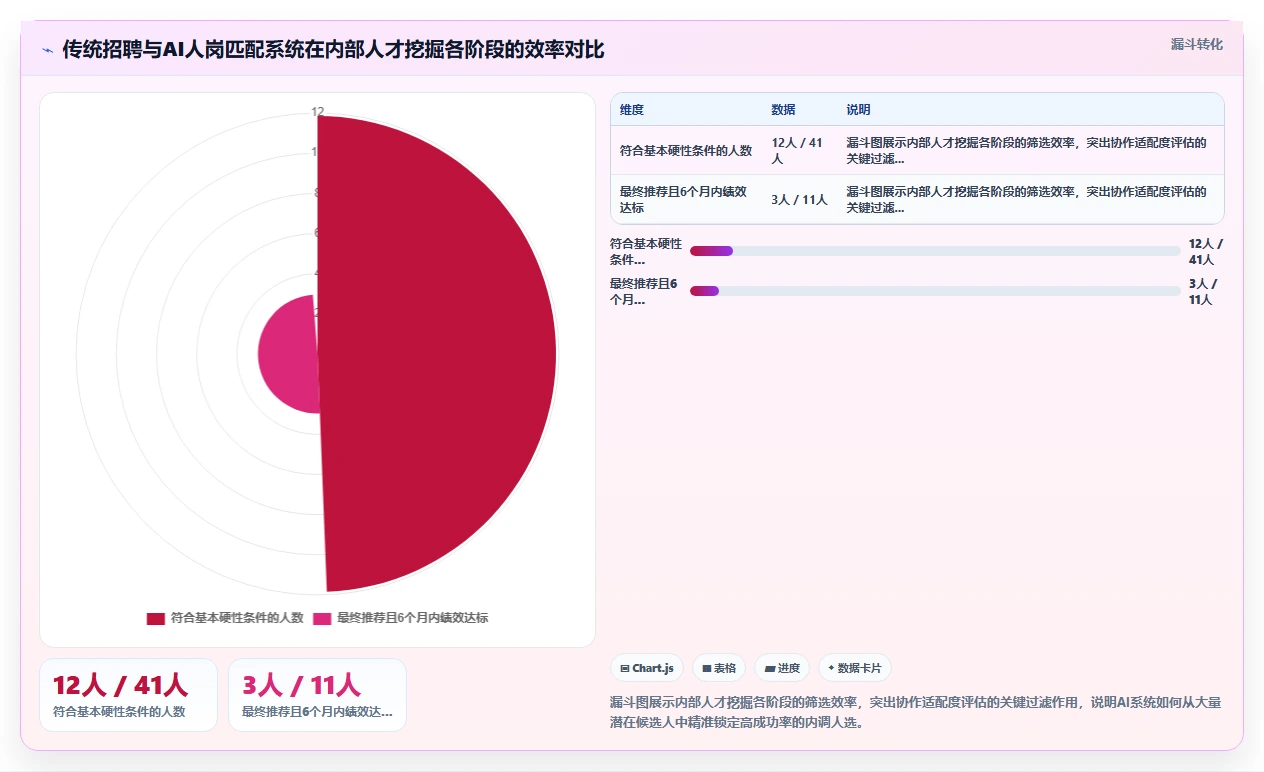This screenshot has width=1264, height=772.
Task: Click the 3人 / 11人 data card
Action: tap(317, 695)
